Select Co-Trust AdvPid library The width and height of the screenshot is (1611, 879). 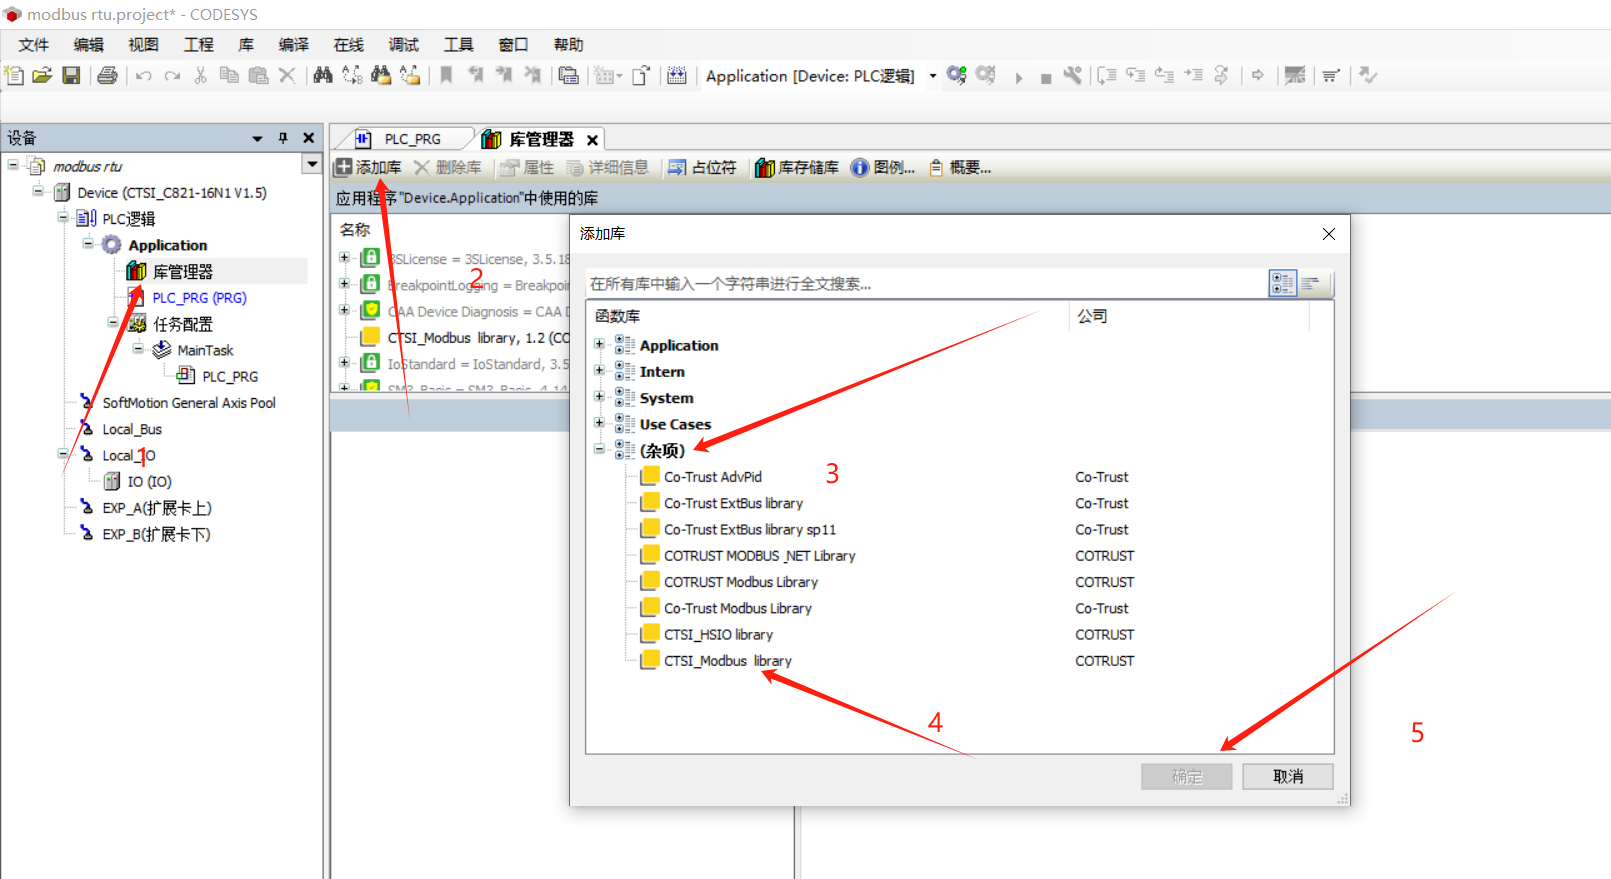pos(712,477)
